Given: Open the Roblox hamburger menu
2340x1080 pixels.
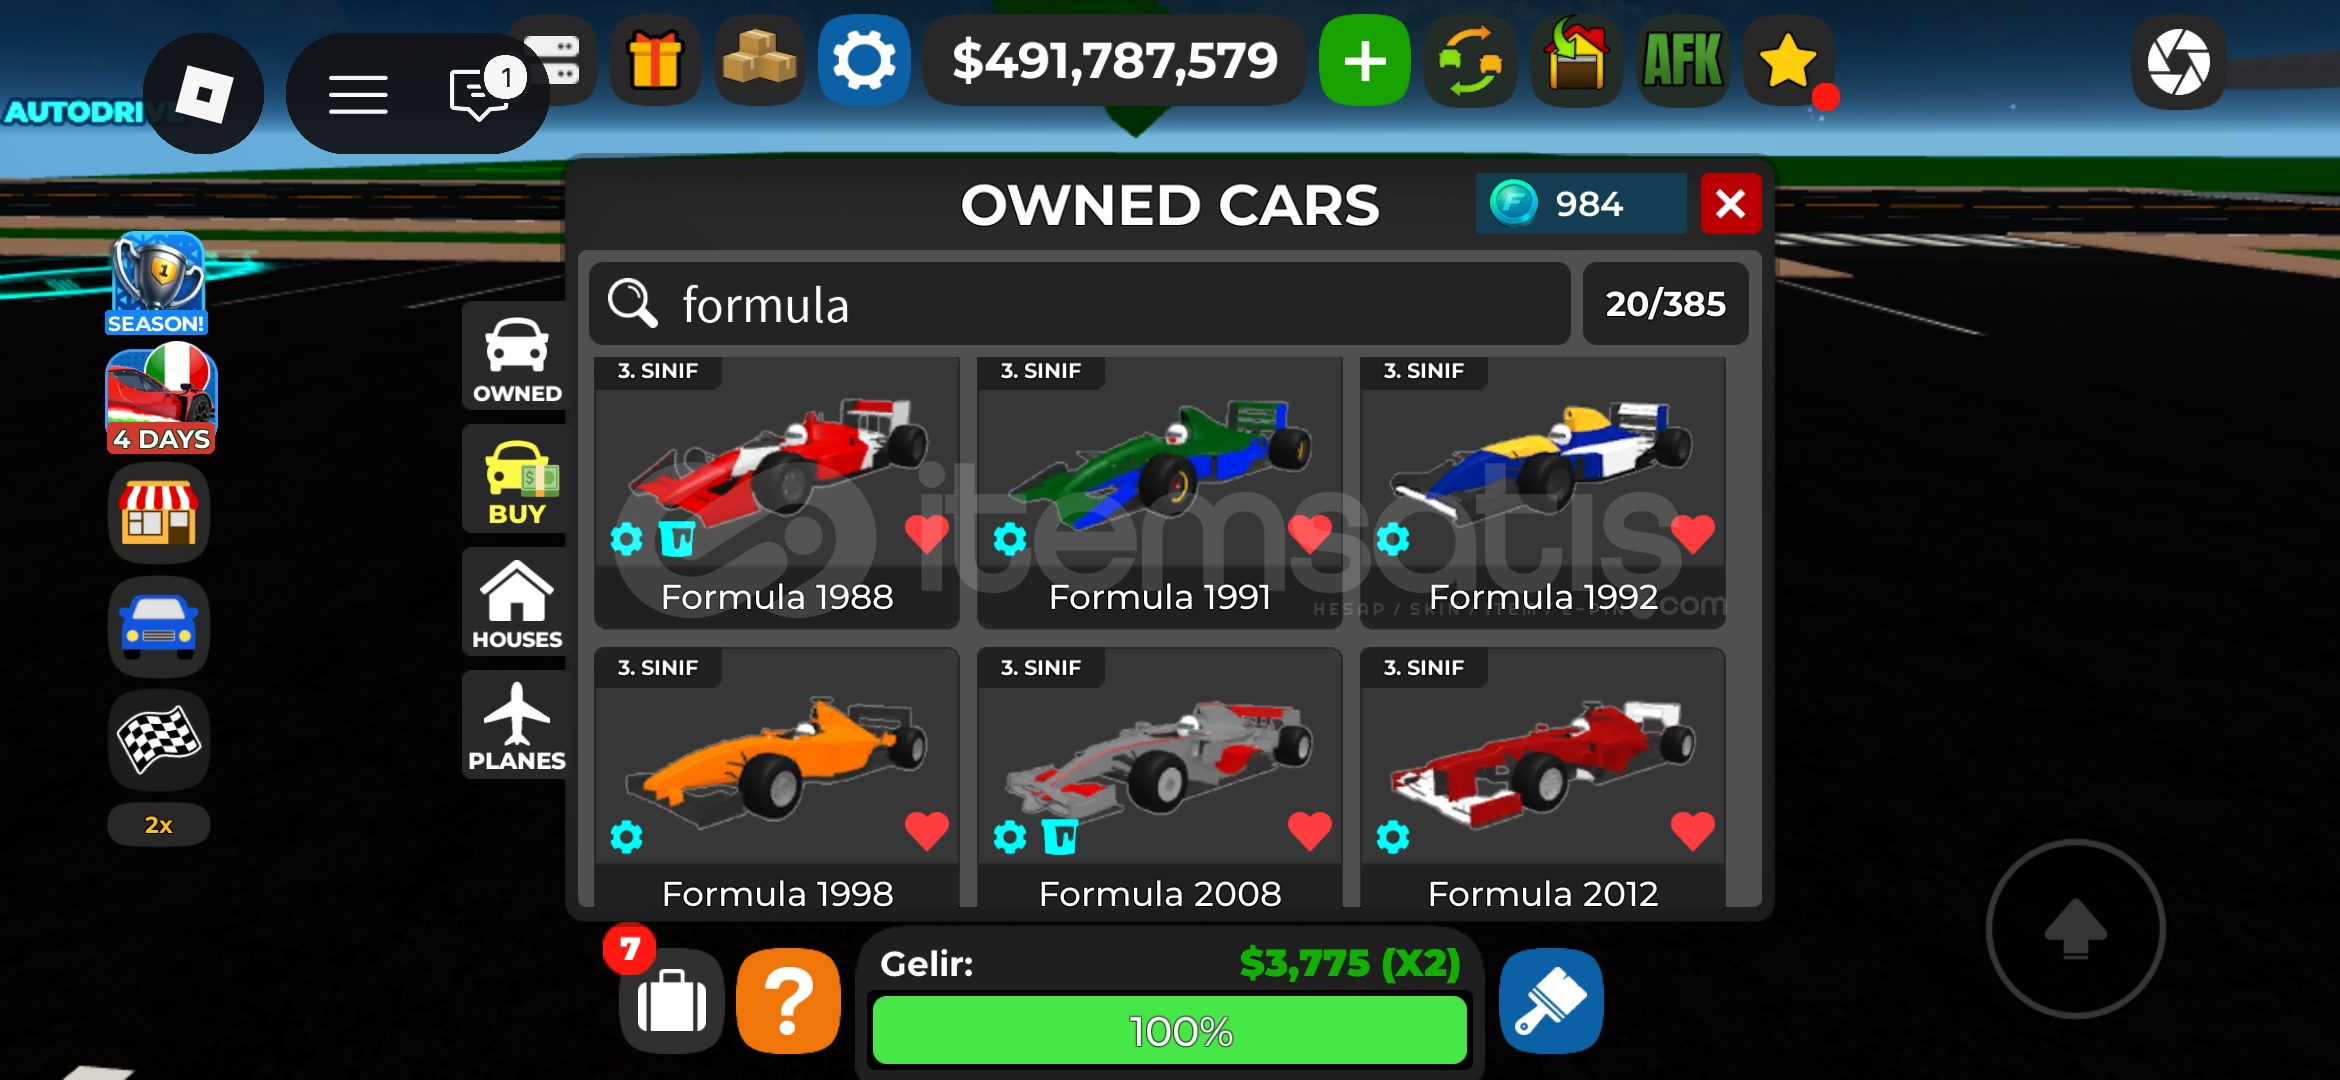Looking at the screenshot, I should tap(358, 95).
